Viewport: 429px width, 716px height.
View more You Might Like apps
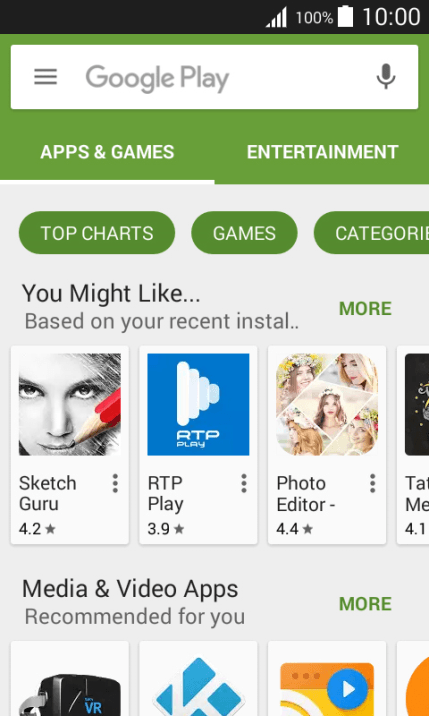point(365,309)
